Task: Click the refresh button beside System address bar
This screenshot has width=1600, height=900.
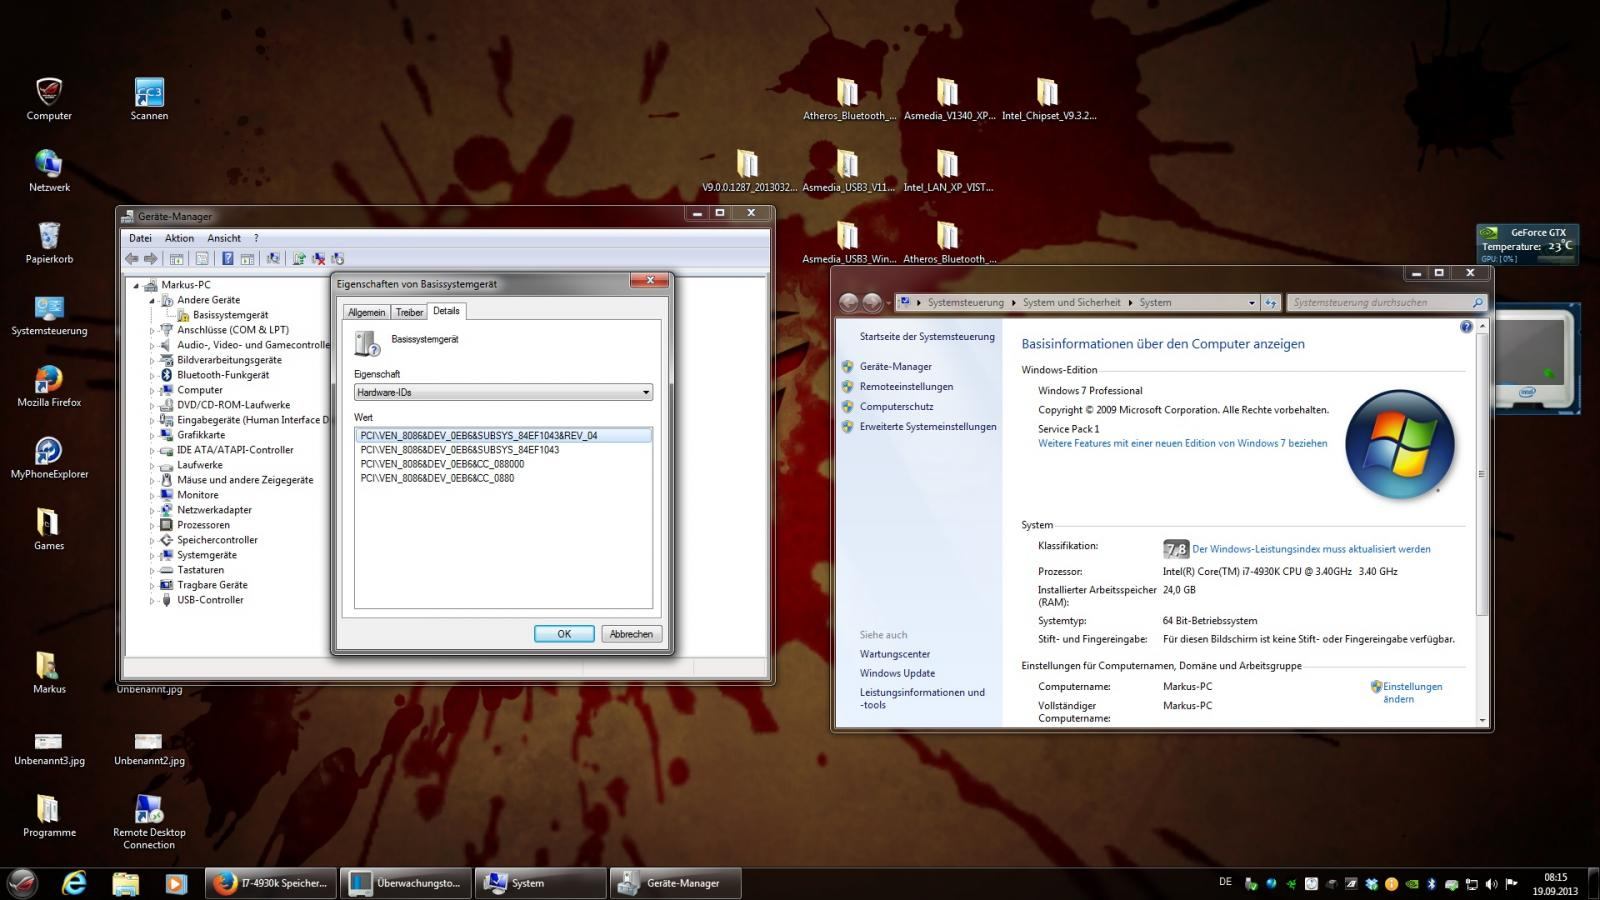Action: [1270, 302]
